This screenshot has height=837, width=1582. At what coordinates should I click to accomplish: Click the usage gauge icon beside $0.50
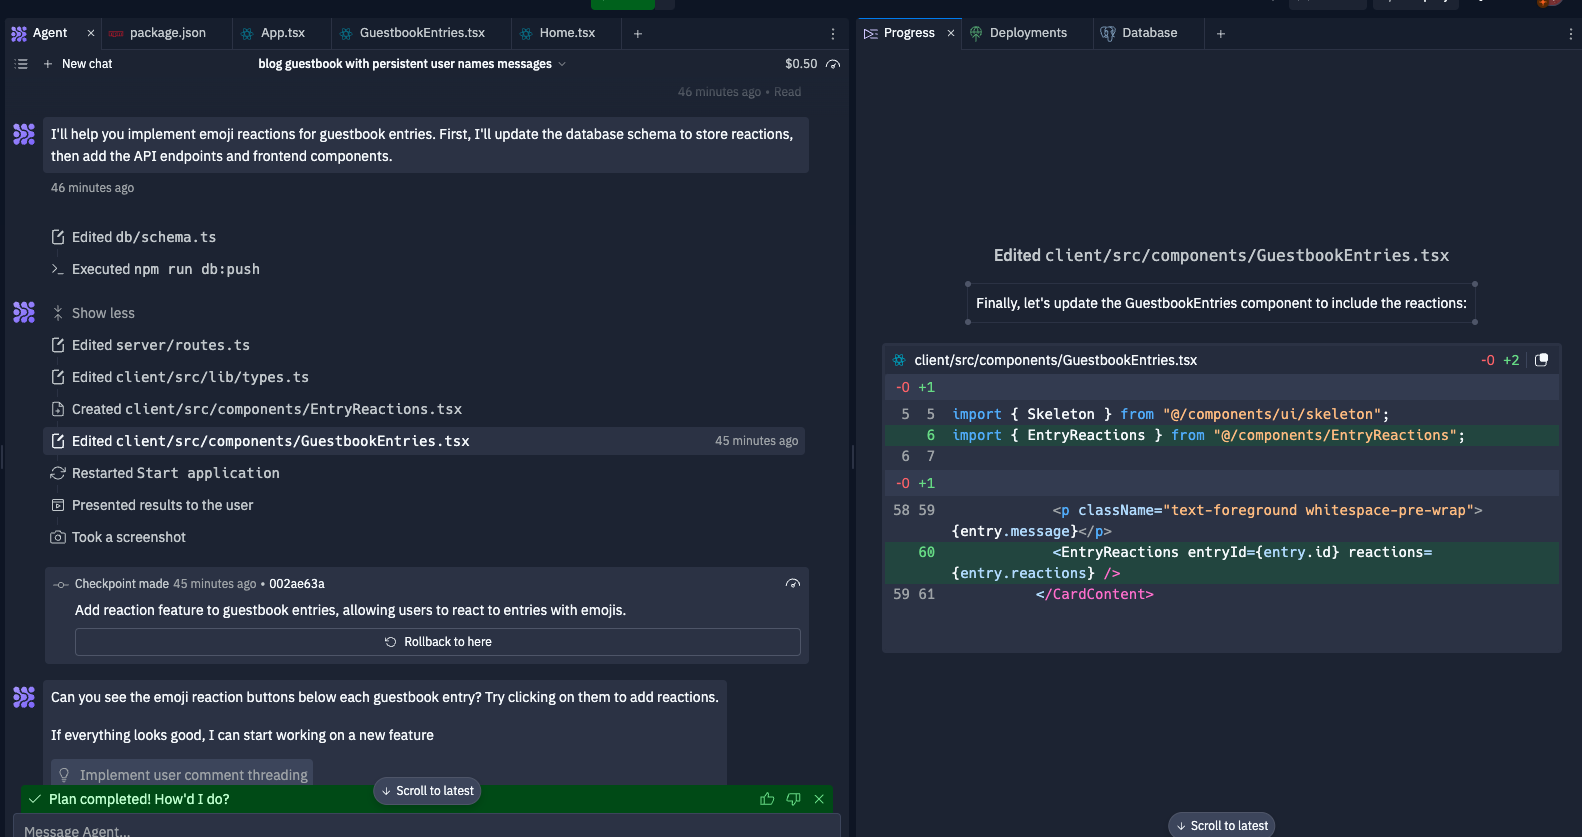(833, 64)
